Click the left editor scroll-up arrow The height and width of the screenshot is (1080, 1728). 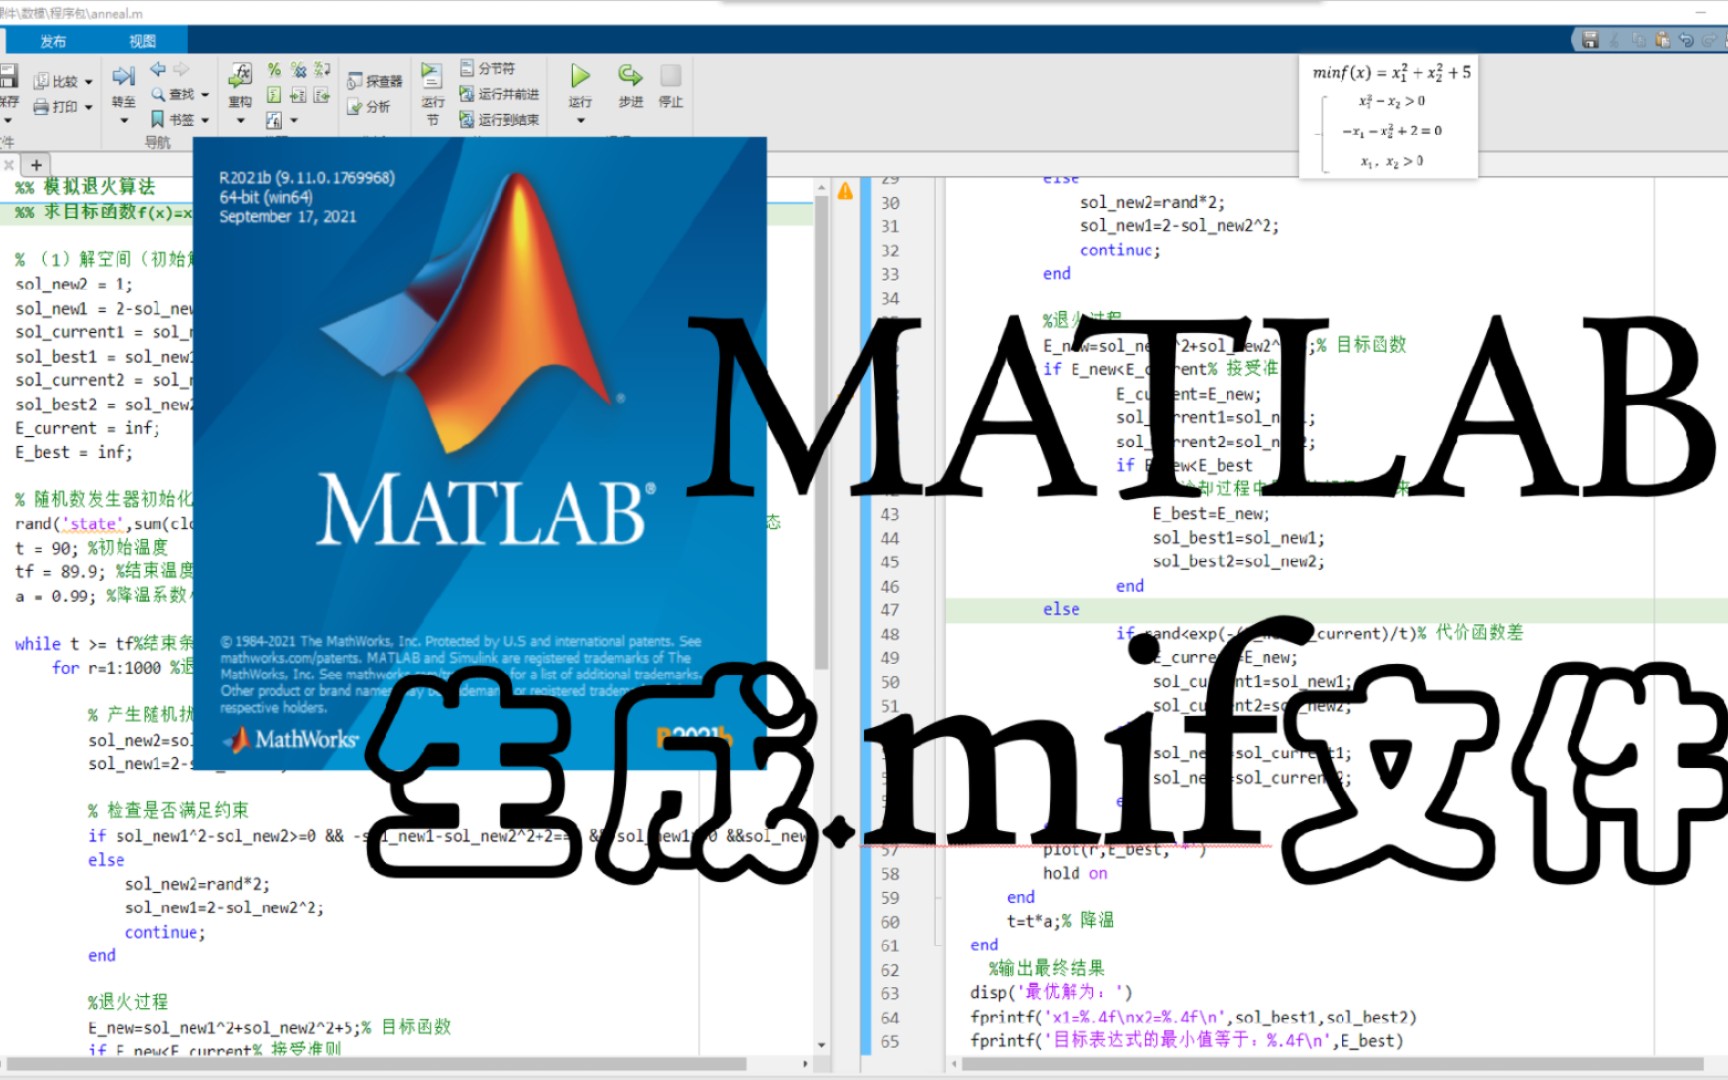click(821, 187)
